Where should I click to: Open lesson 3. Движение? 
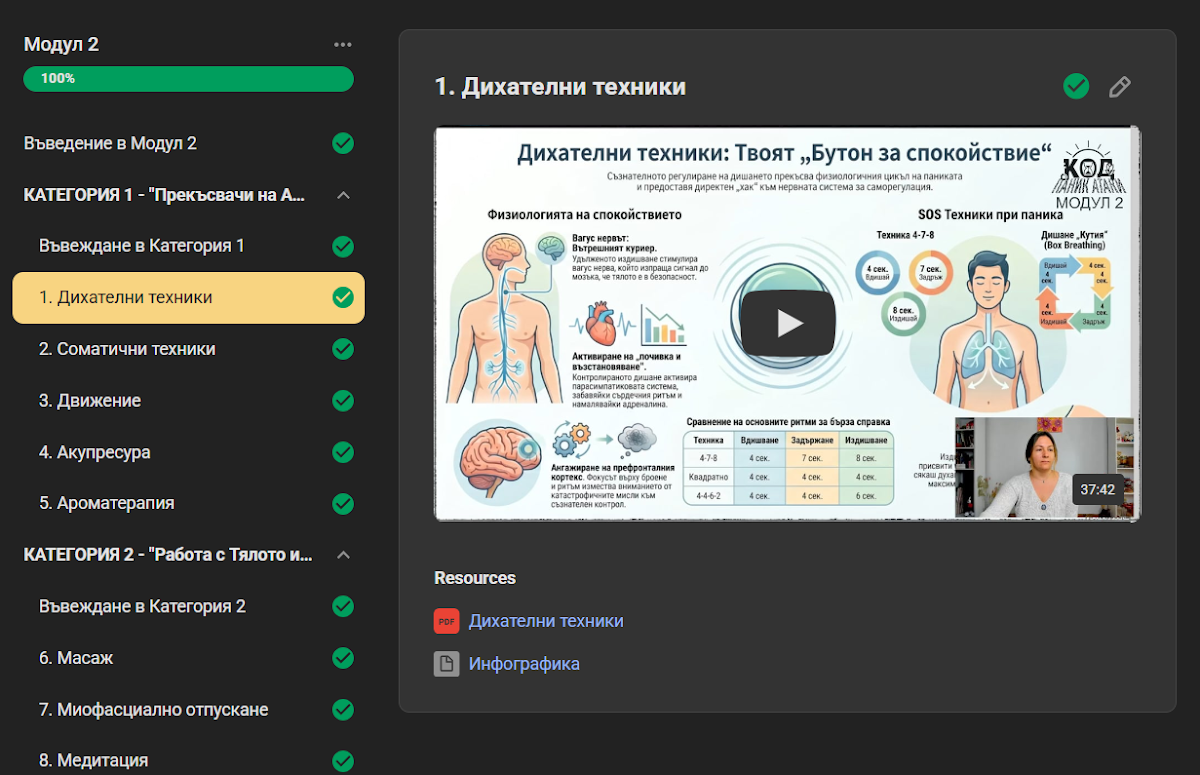pos(90,401)
